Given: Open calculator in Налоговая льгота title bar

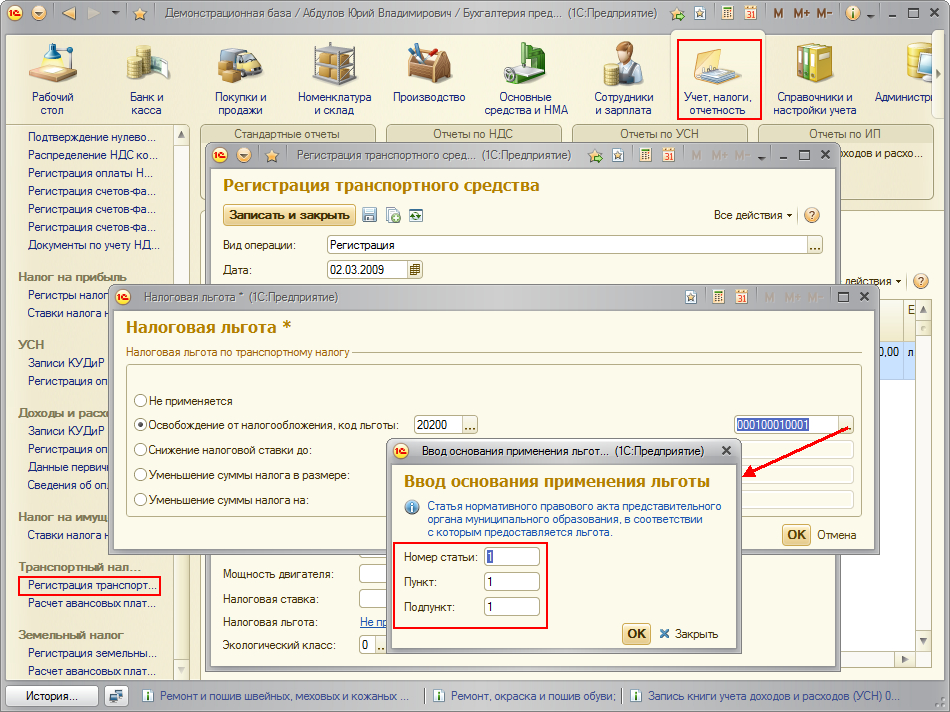Looking at the screenshot, I should pos(719,297).
